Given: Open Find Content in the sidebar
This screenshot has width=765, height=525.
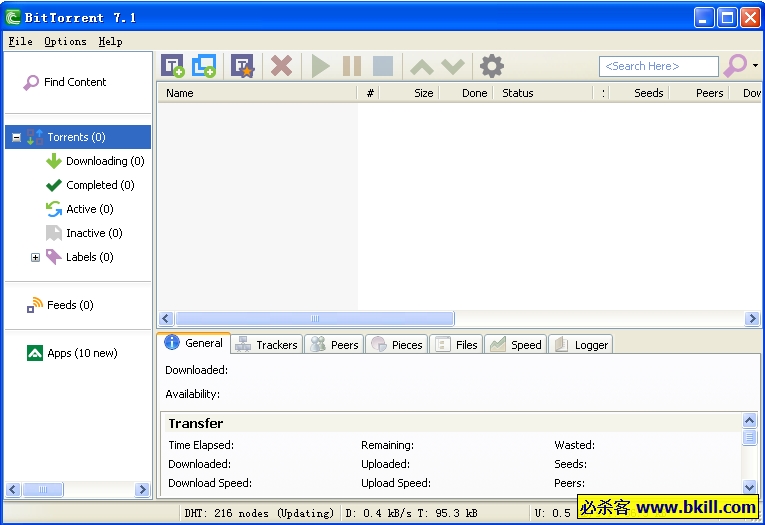Looking at the screenshot, I should pos(74,82).
